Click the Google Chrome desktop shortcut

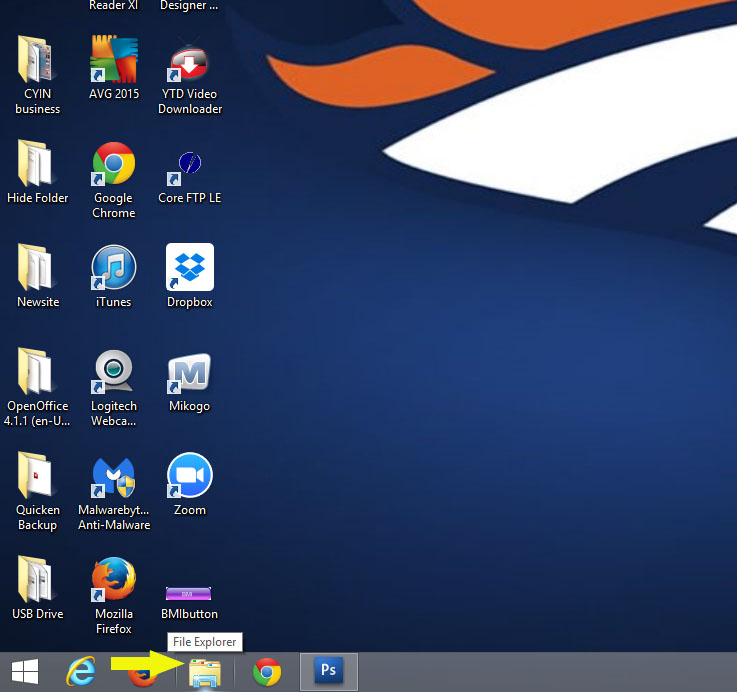pyautogui.click(x=113, y=165)
